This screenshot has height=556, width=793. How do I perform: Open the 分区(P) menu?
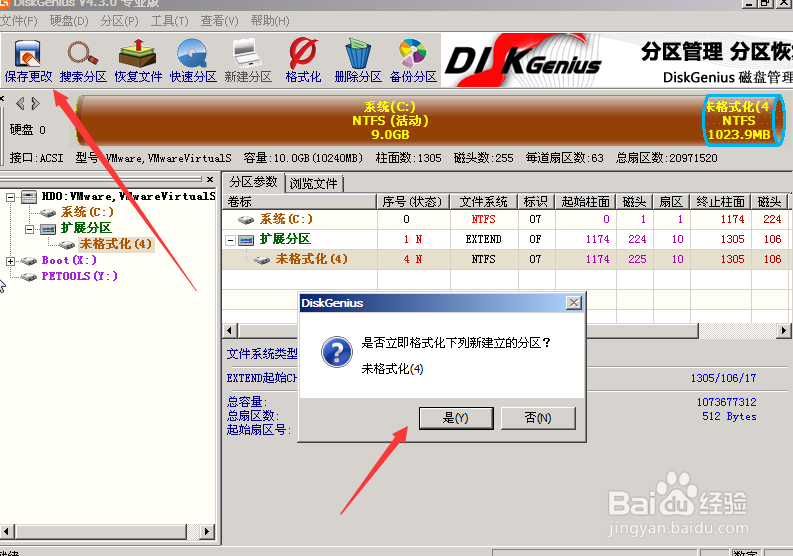[119, 21]
